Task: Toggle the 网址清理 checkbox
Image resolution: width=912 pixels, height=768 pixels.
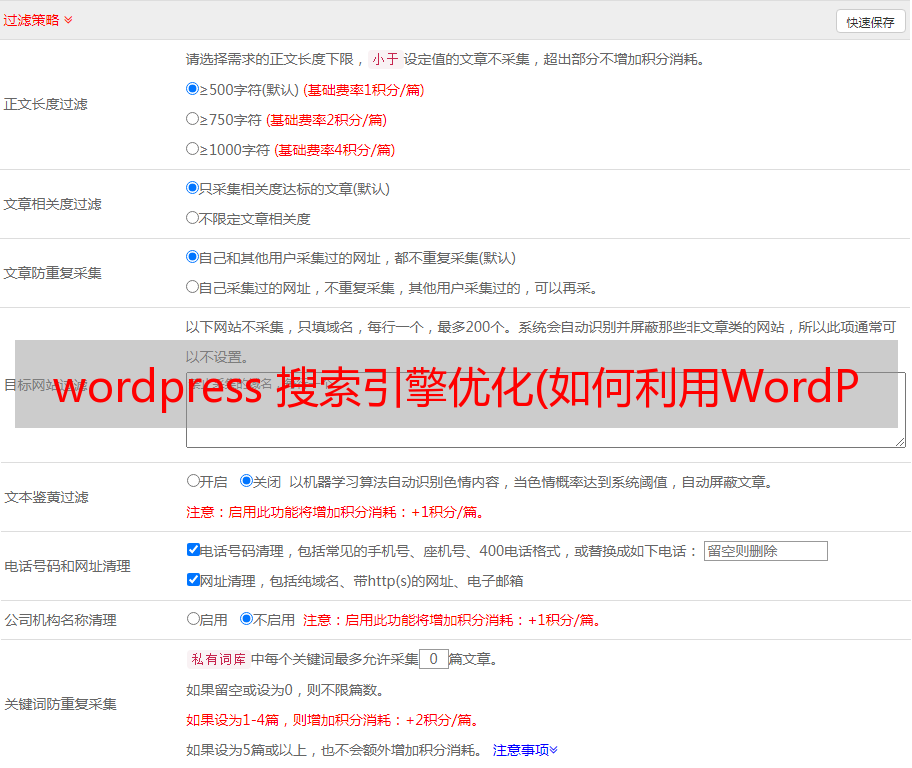Action: coord(193,580)
